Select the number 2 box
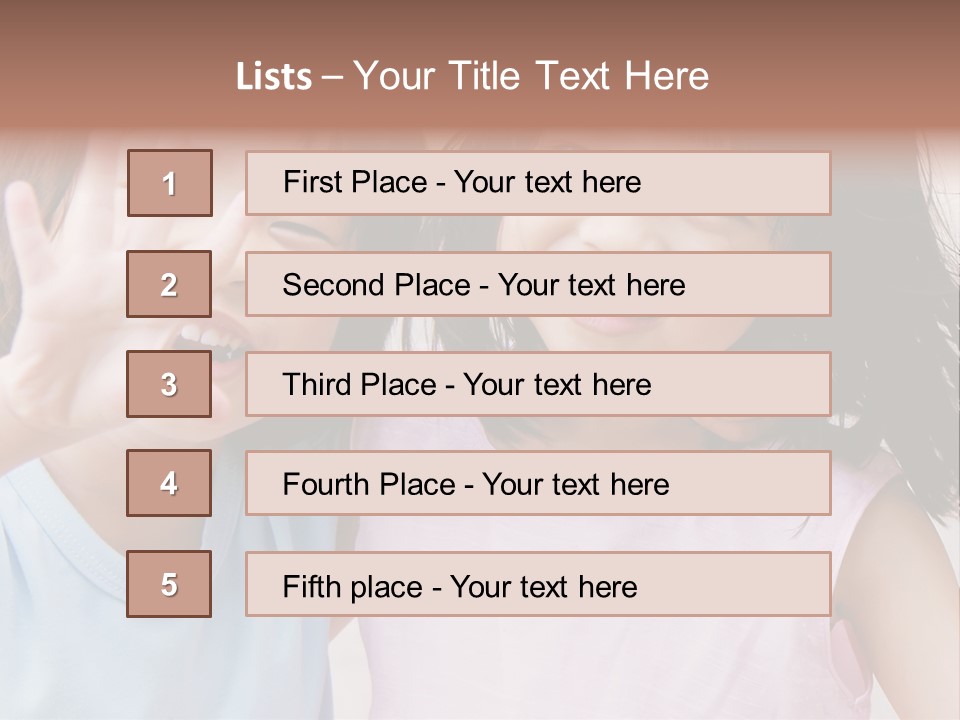The height and width of the screenshot is (720, 960). click(x=169, y=284)
